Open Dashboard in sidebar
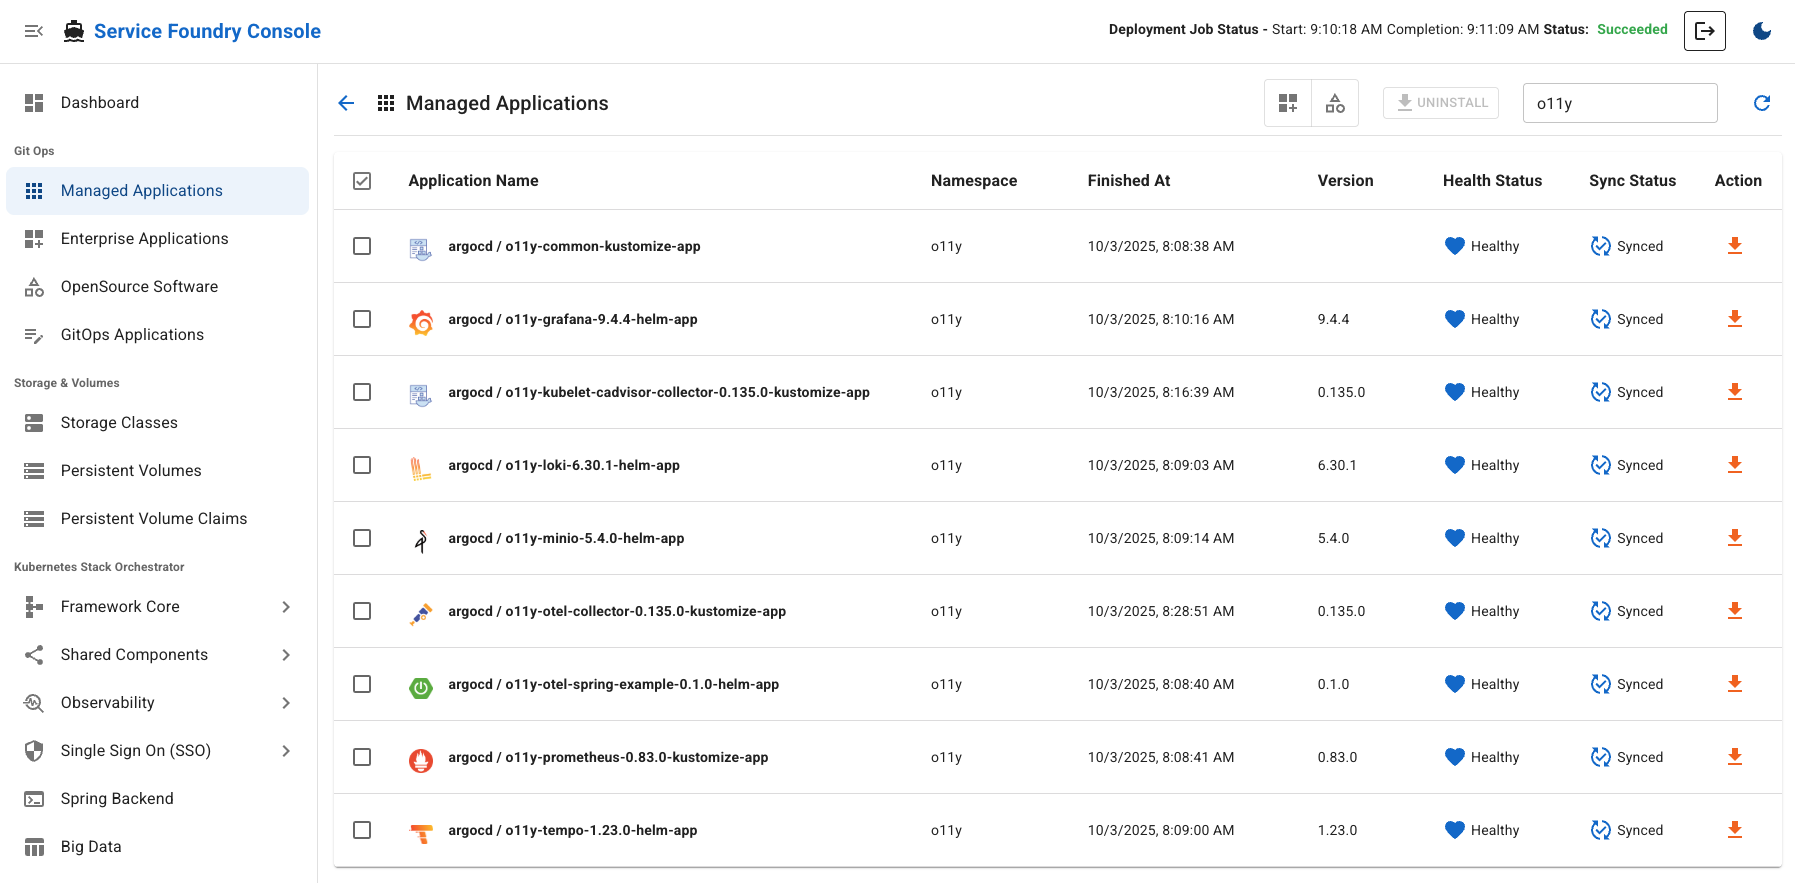 158,103
